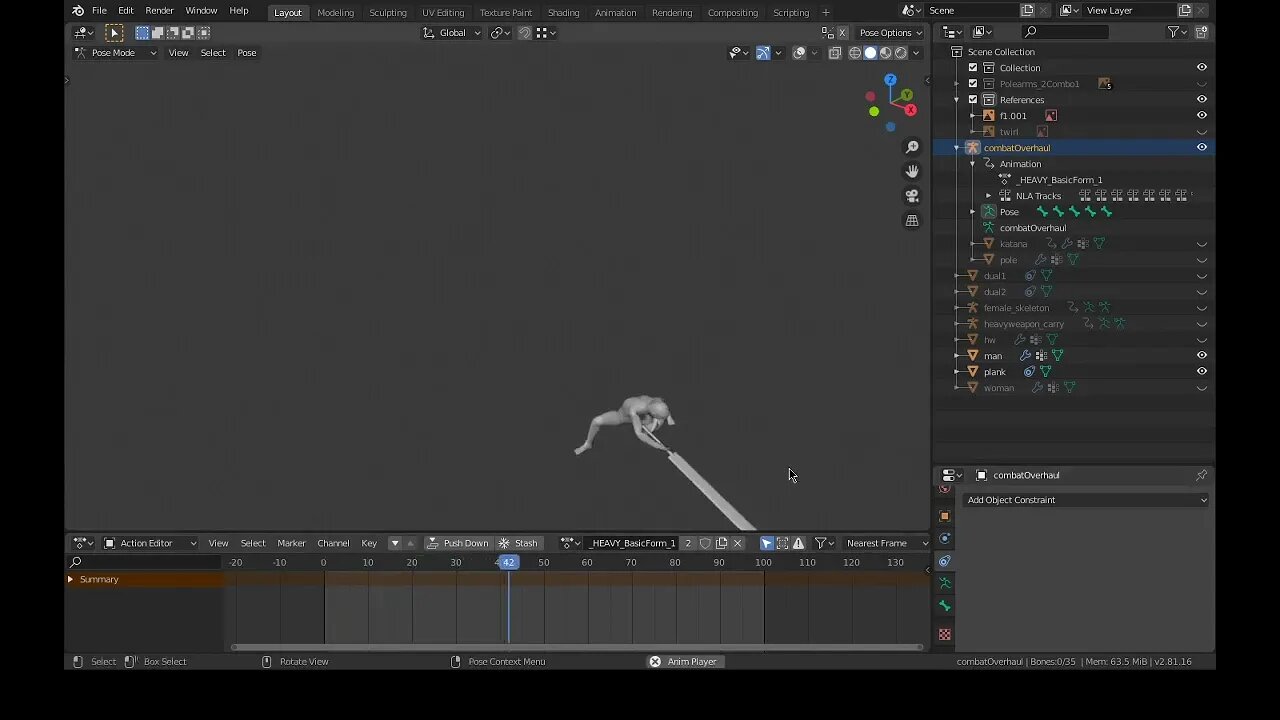The image size is (1280, 720).
Task: Hide the man object eye icon
Action: tap(1202, 356)
